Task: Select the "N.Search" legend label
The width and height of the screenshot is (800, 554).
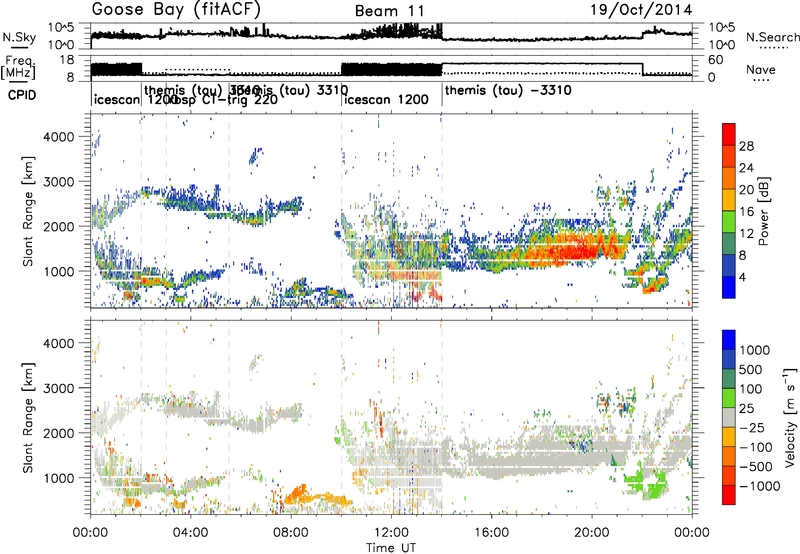Action: [772, 37]
